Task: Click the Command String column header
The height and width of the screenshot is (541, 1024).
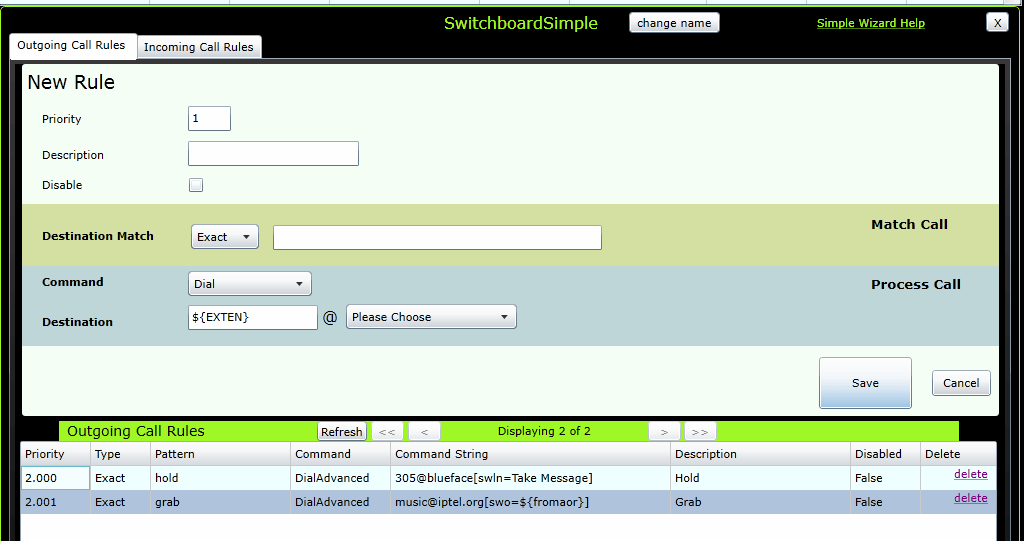Action: (530, 453)
